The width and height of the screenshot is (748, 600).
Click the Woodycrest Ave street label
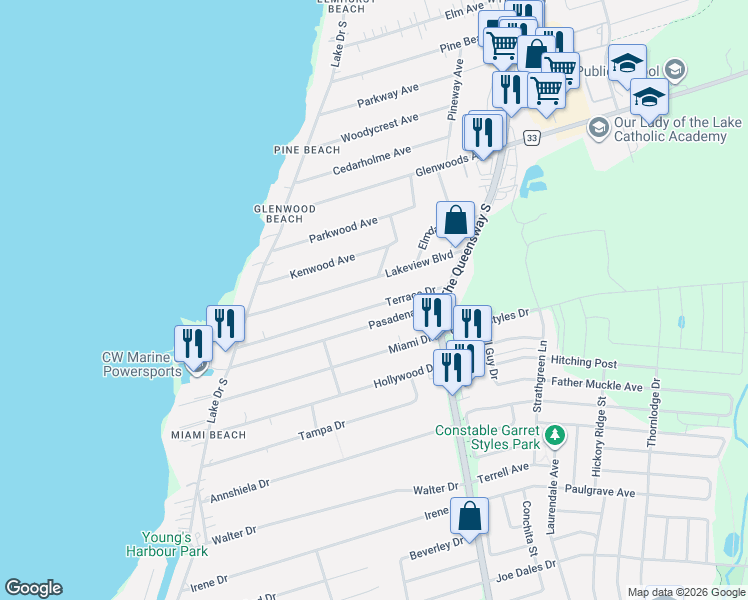coord(380,128)
